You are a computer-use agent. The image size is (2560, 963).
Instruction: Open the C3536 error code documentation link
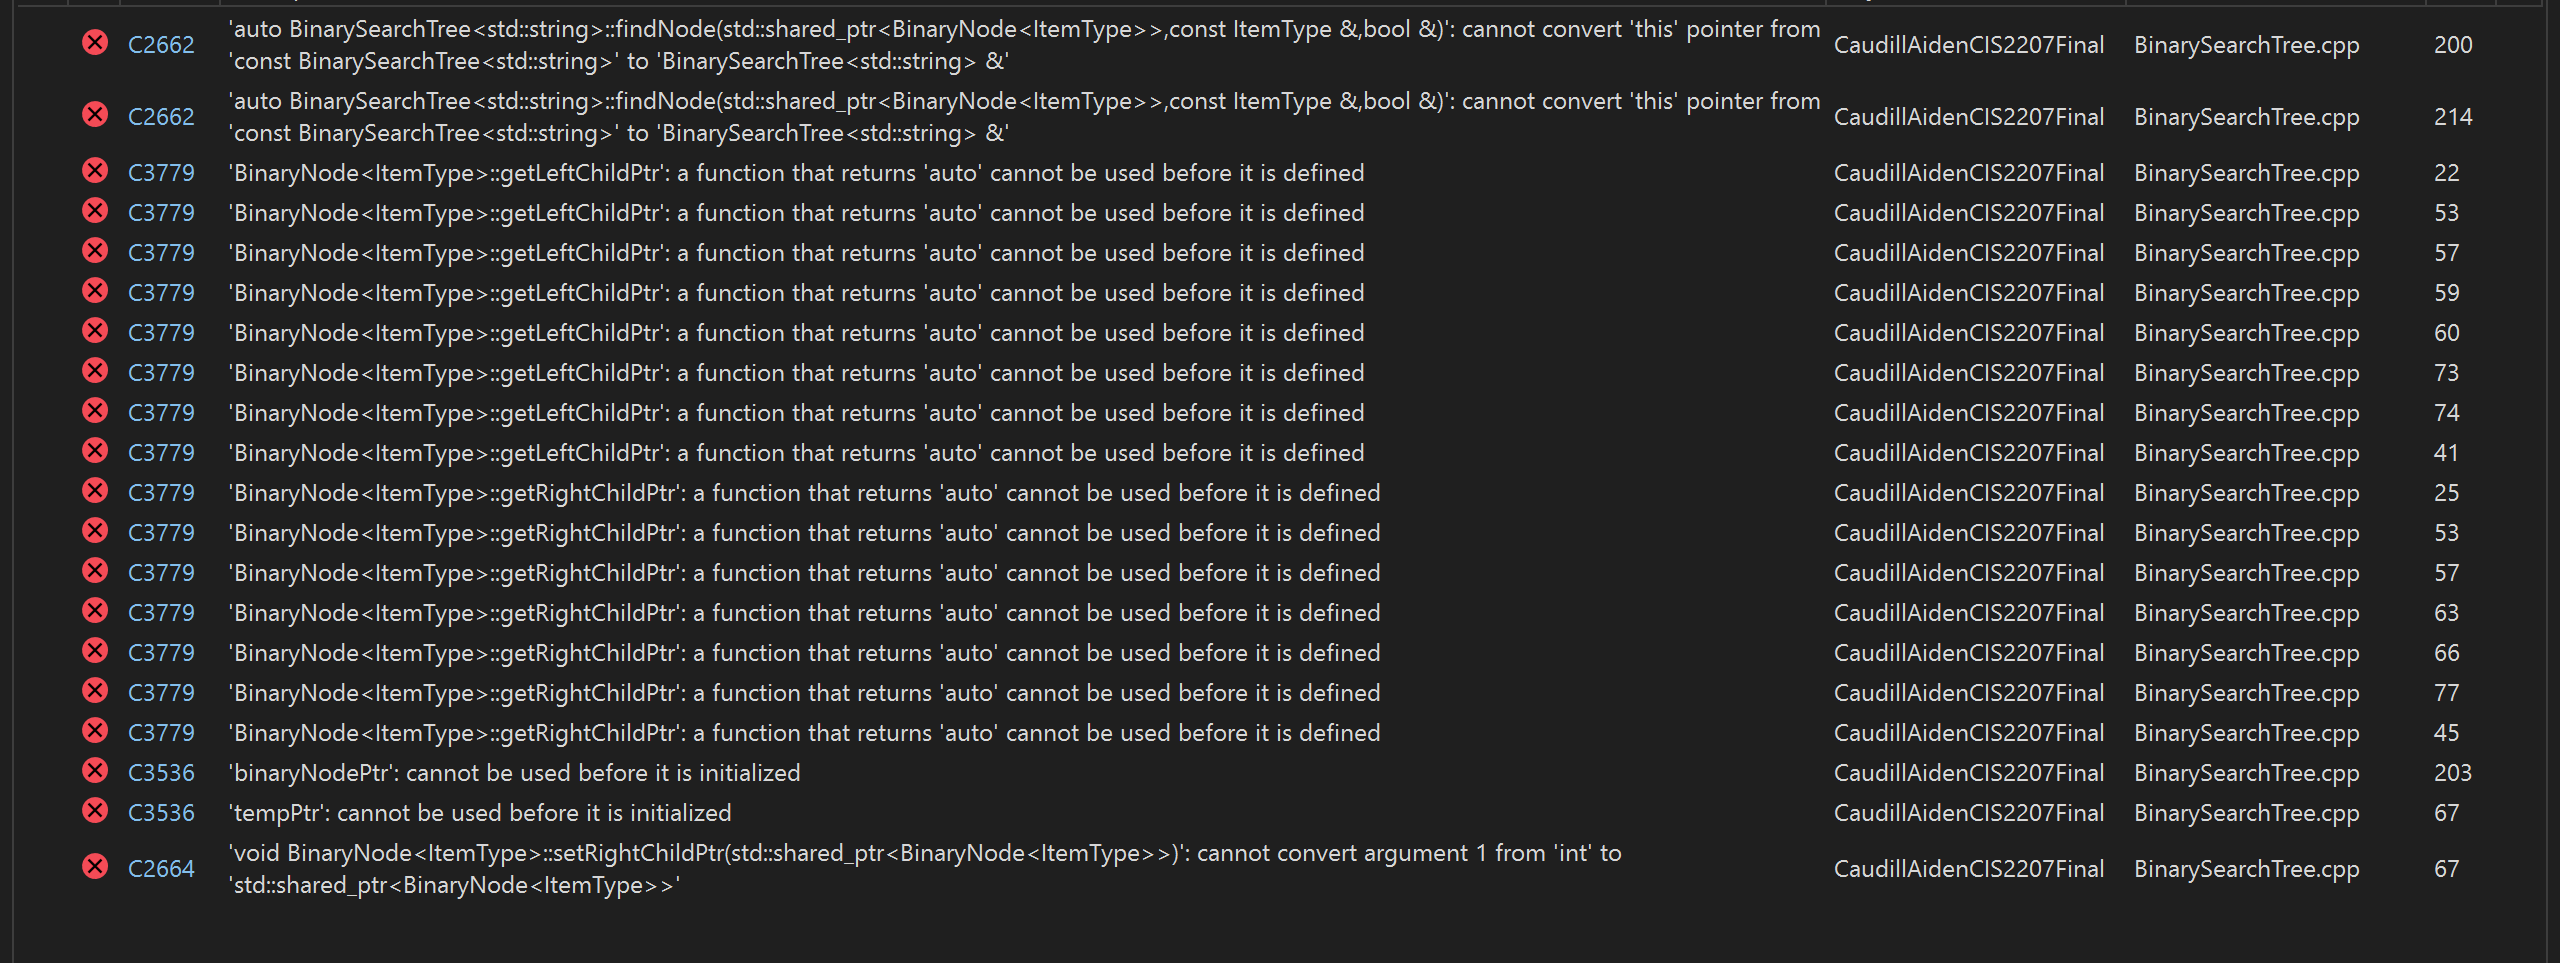(161, 771)
